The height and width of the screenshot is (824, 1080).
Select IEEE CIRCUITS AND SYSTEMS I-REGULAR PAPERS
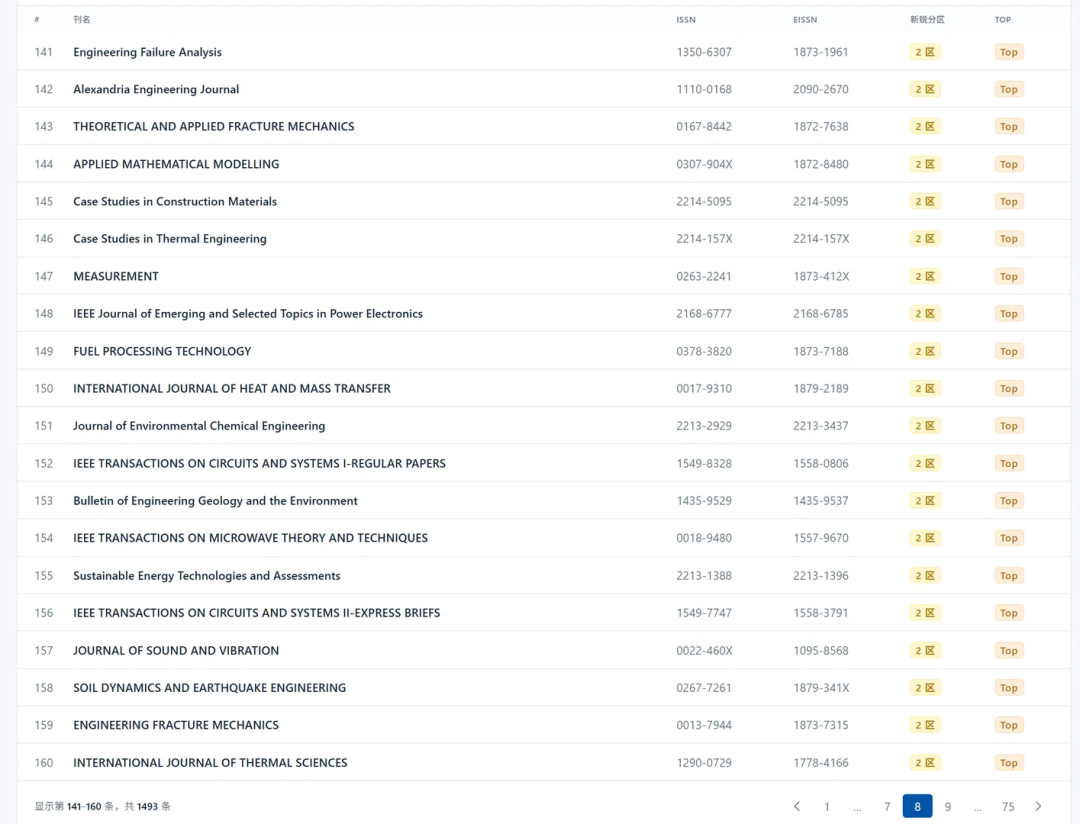point(260,464)
